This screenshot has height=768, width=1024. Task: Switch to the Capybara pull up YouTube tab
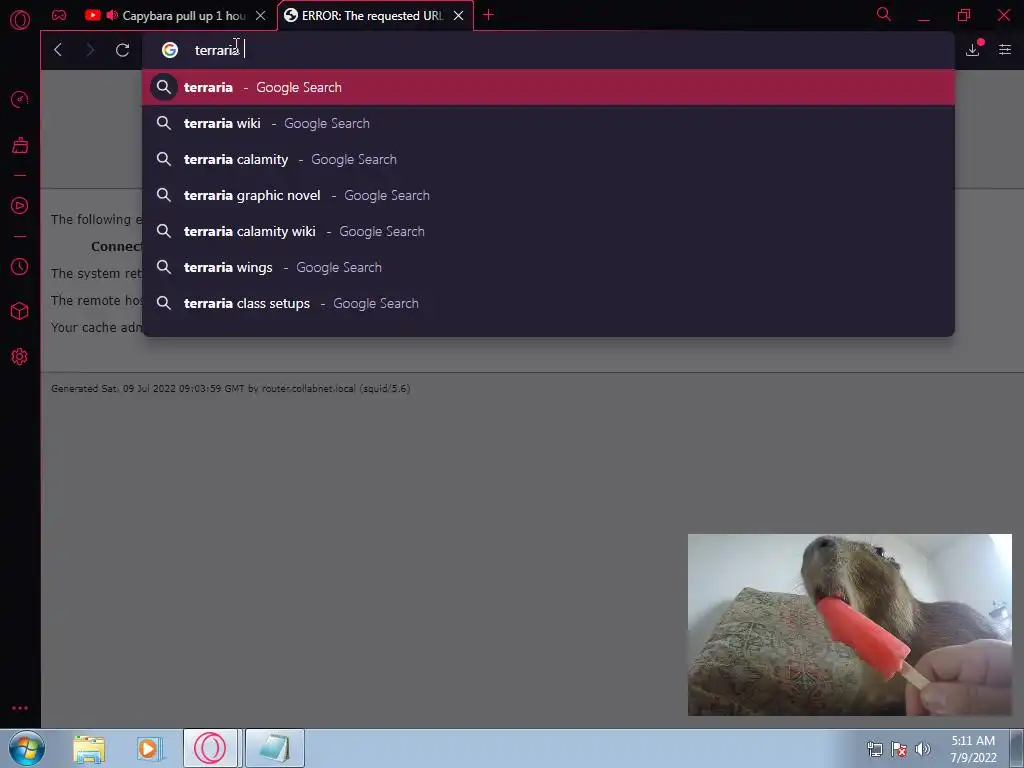tap(175, 16)
